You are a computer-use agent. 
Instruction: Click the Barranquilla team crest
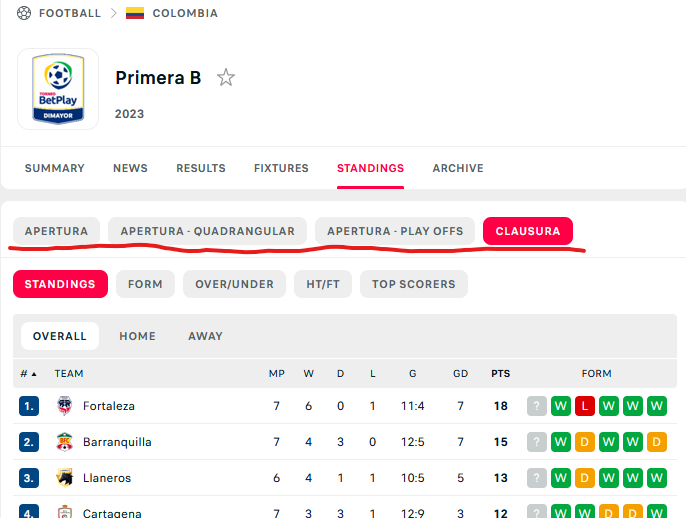[65, 442]
